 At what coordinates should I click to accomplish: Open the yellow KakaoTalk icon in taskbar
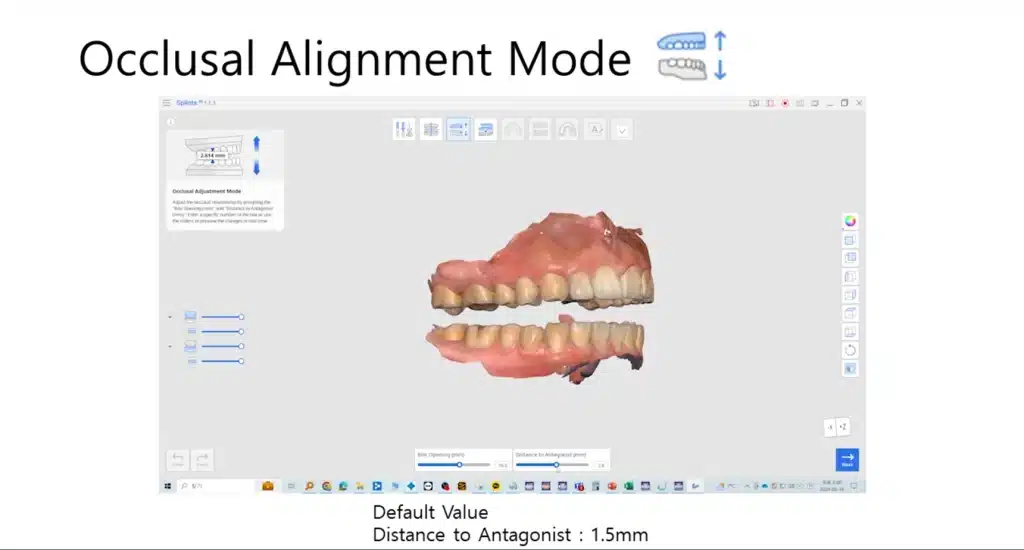pos(496,486)
